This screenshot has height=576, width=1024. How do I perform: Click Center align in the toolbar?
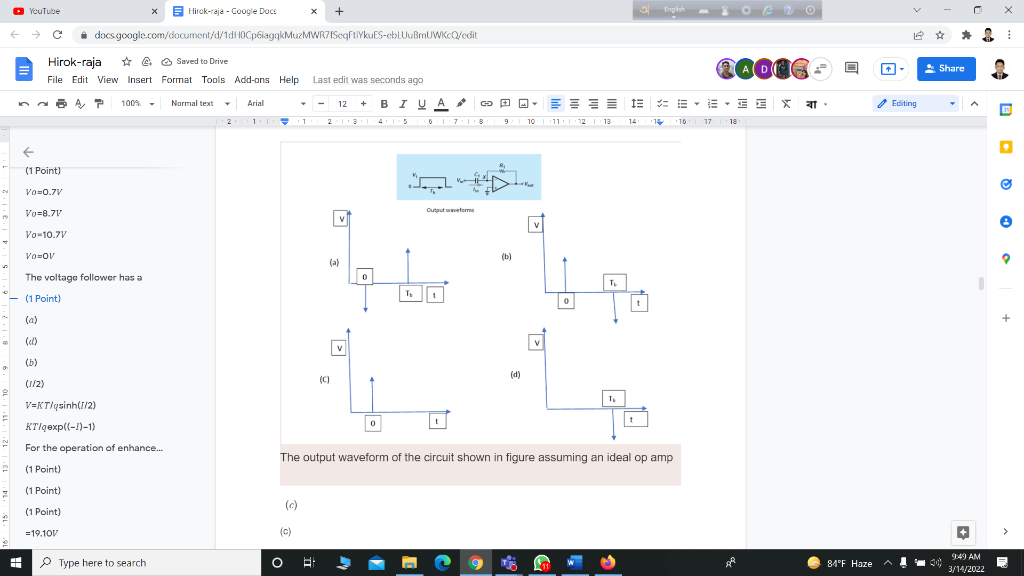coord(575,104)
